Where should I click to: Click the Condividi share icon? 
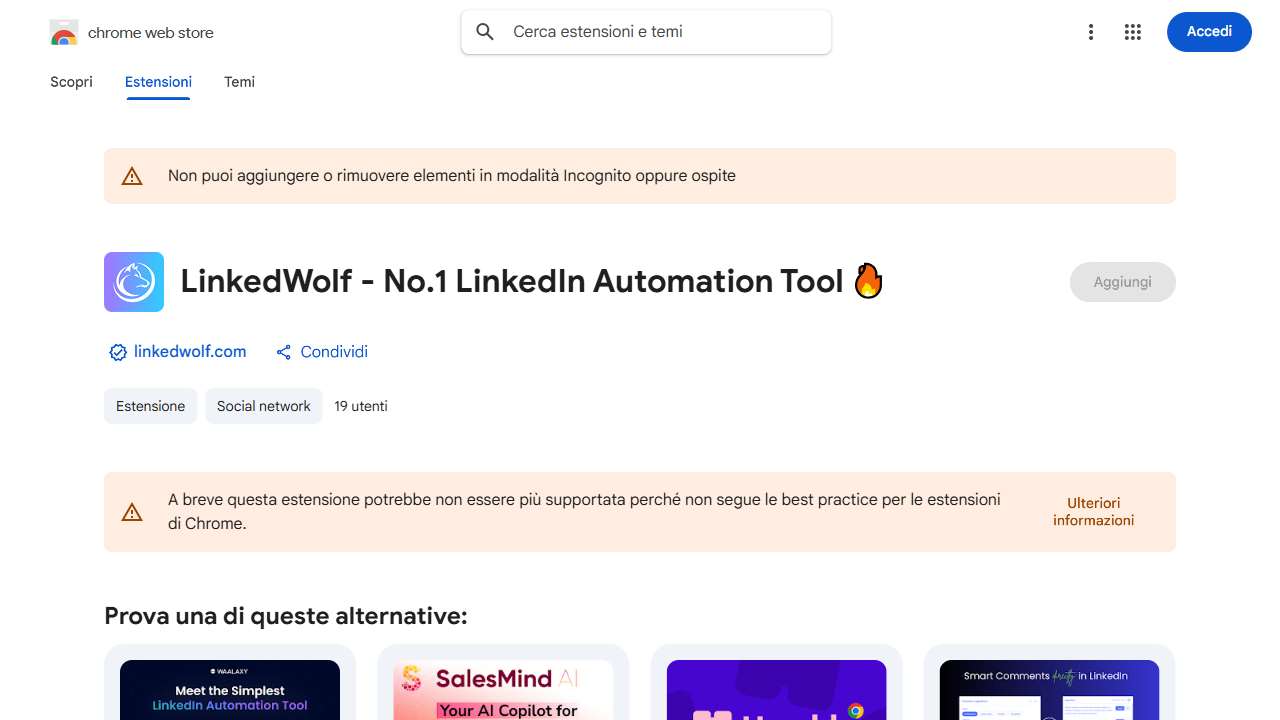pos(283,352)
